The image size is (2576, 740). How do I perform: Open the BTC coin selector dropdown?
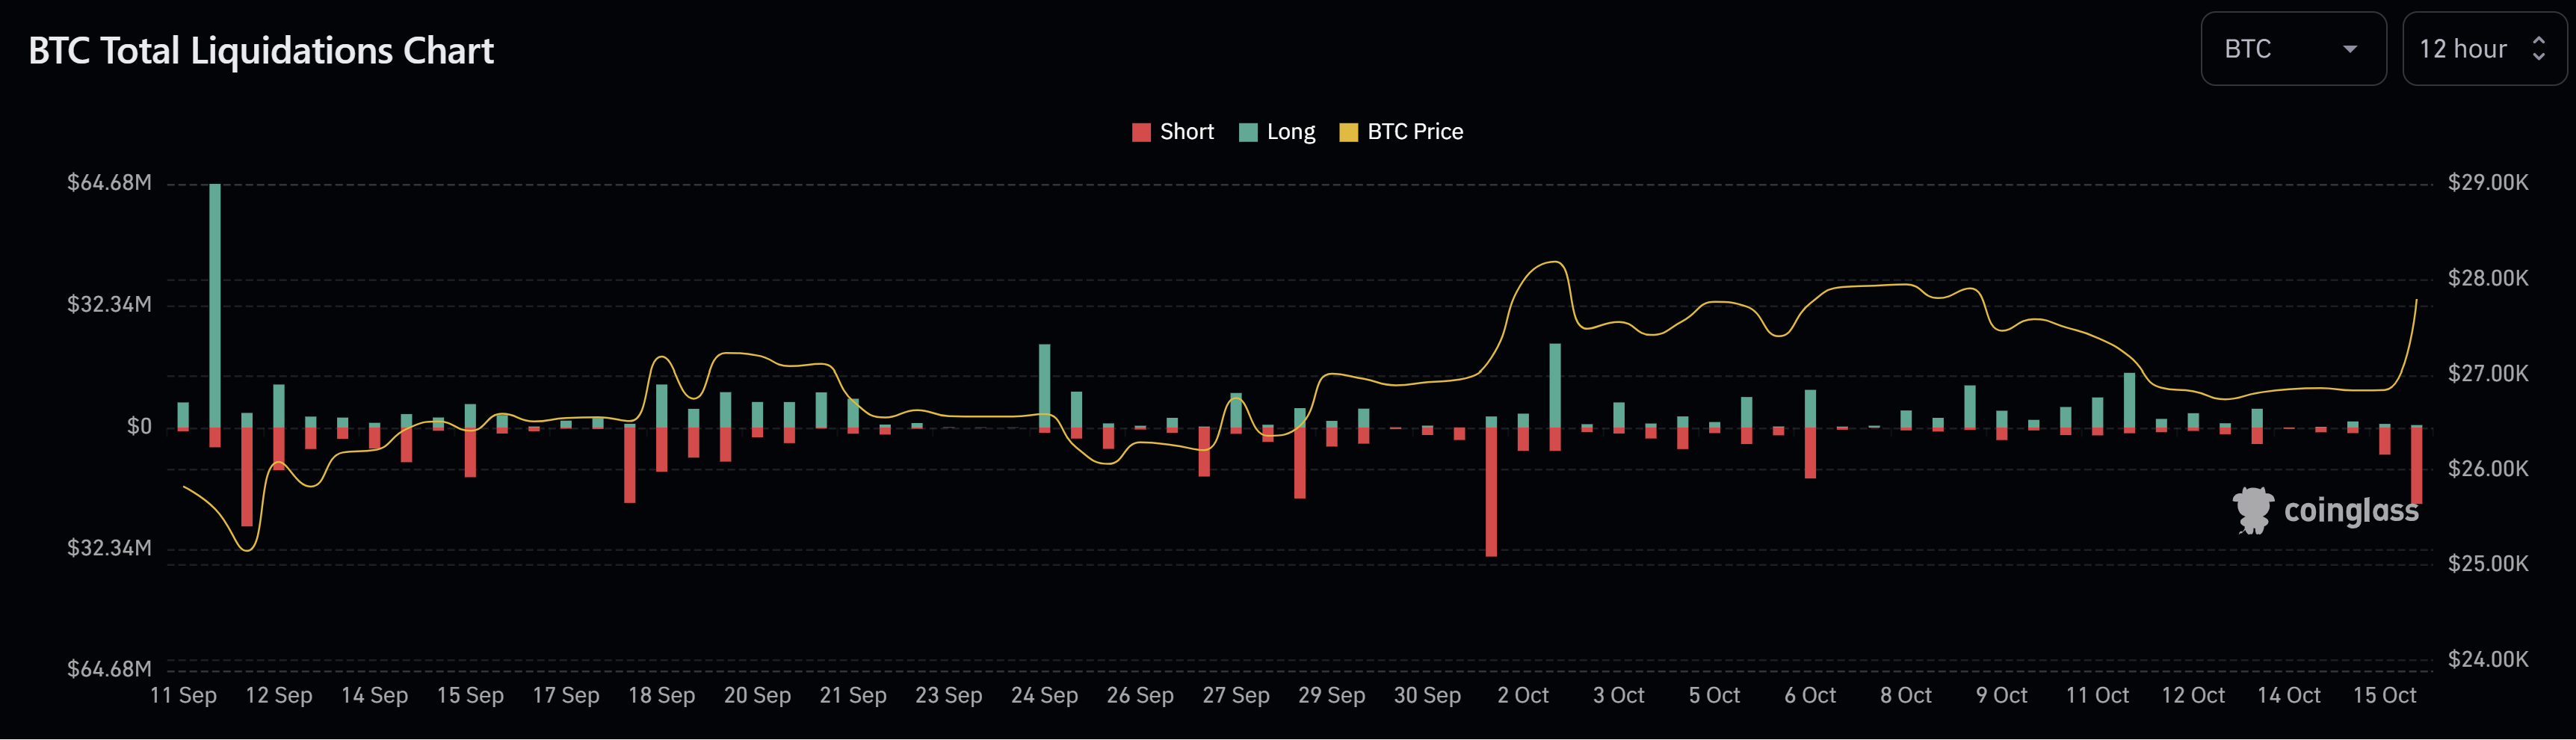coord(2293,49)
